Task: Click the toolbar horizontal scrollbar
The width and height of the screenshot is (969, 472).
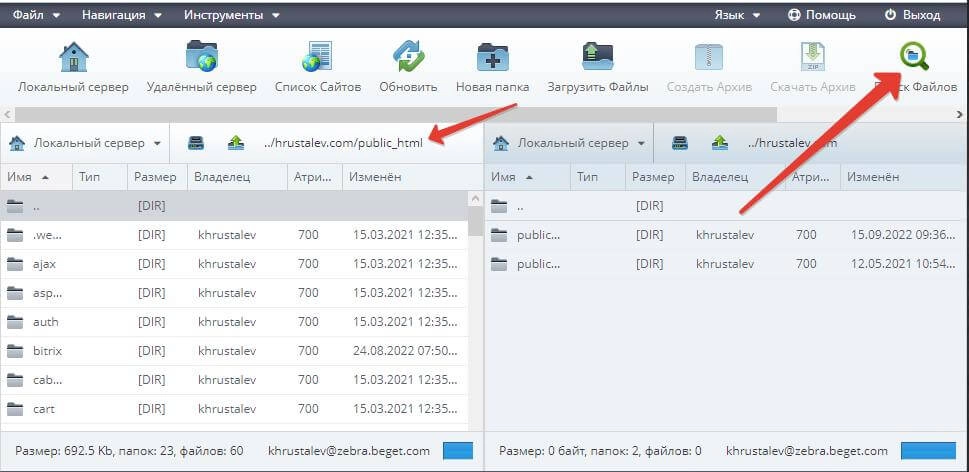Action: (396, 114)
